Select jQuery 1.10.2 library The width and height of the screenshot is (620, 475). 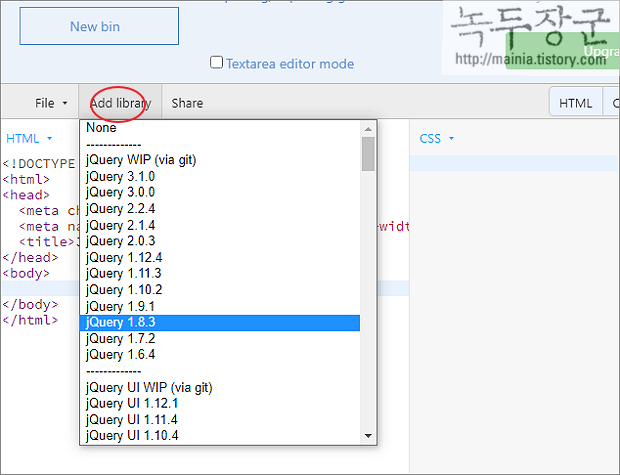(x=220, y=290)
